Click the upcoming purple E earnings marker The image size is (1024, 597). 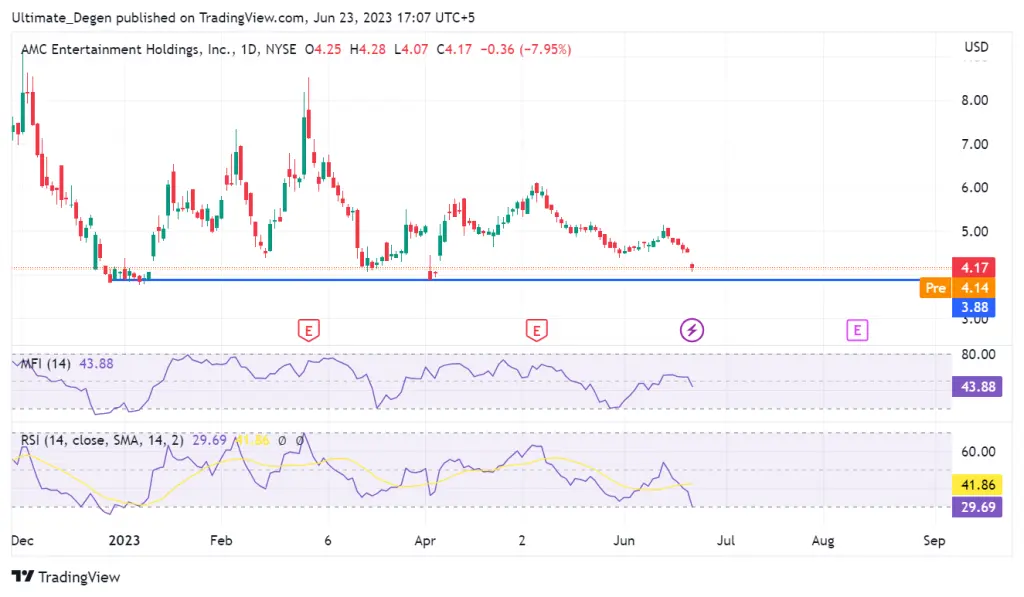click(857, 331)
